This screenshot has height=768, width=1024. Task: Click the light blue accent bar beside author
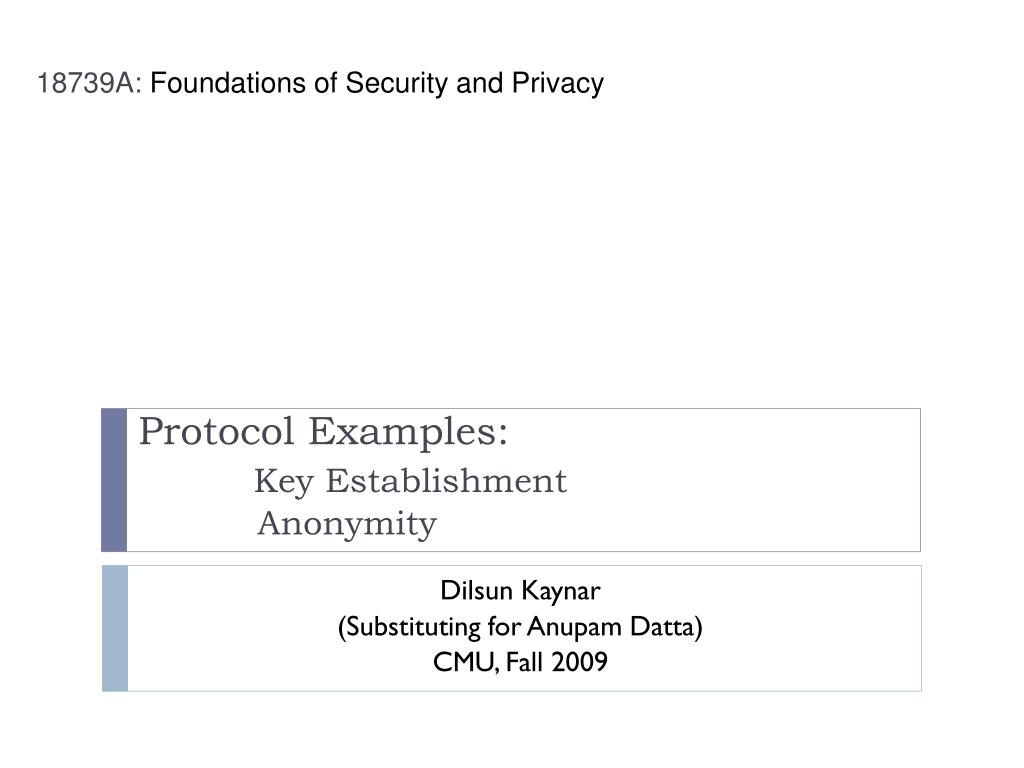(x=115, y=628)
